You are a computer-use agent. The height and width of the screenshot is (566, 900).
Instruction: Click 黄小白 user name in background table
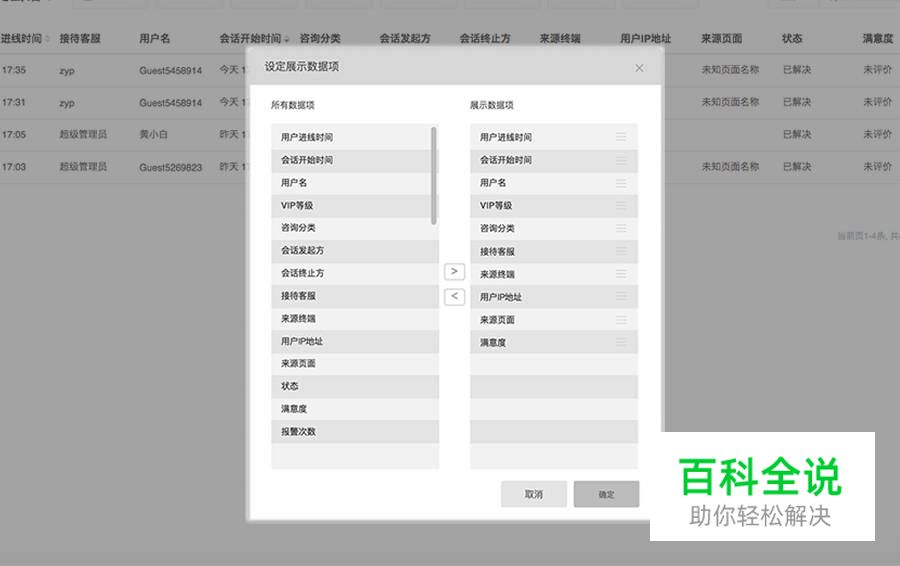153,134
